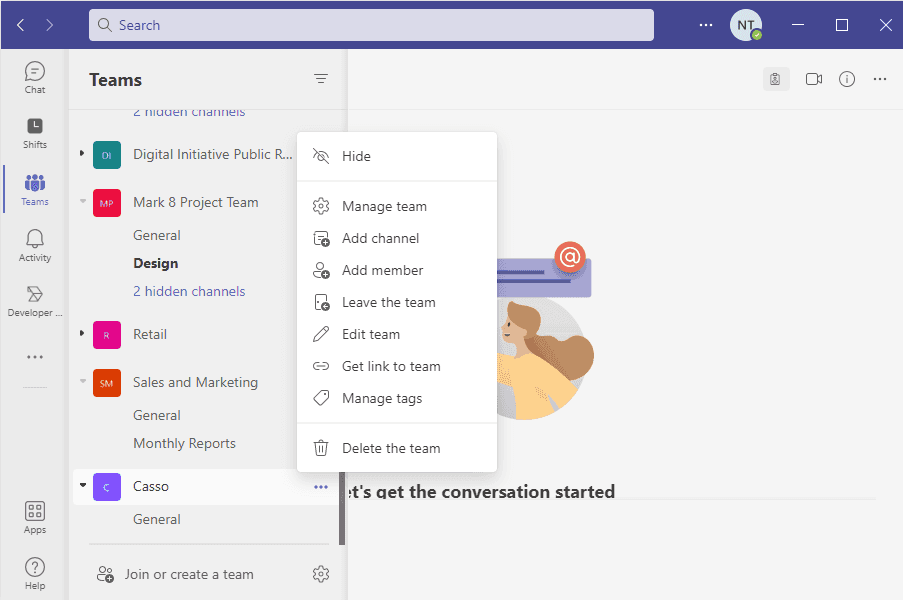Image resolution: width=903 pixels, height=600 pixels.
Task: Select the Digital Initiative team avatar
Action: pos(107,155)
